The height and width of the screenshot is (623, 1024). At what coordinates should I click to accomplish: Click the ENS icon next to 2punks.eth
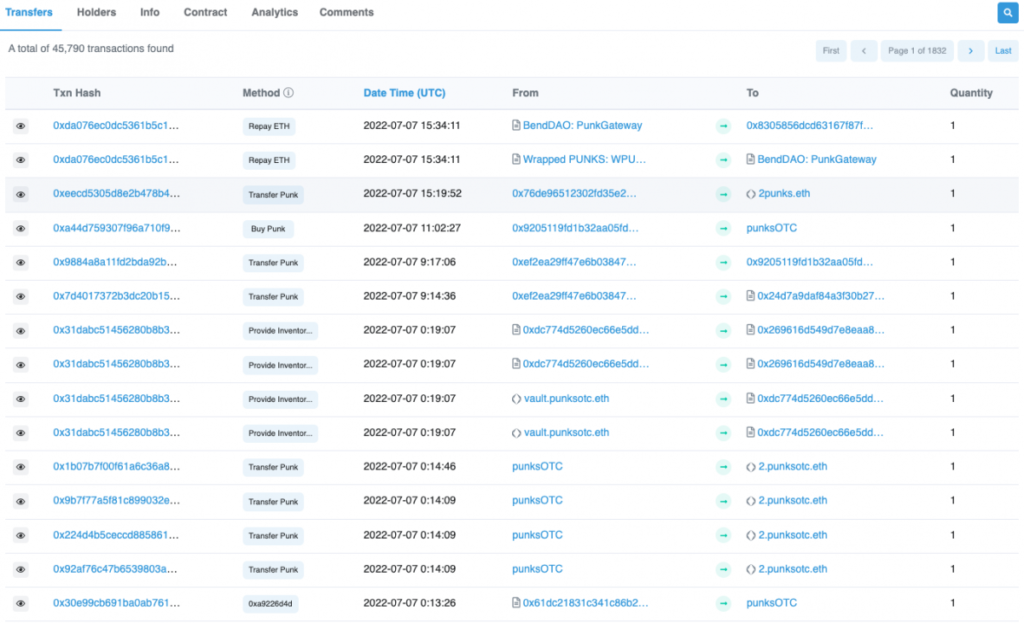(x=751, y=194)
